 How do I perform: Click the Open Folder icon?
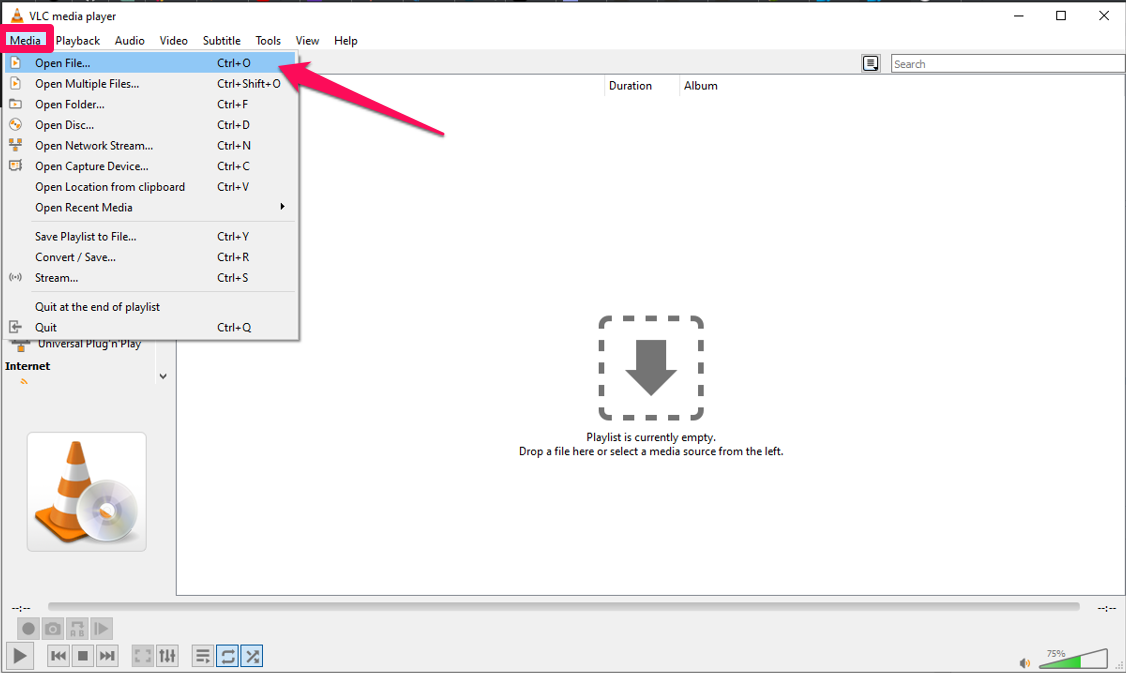(15, 104)
